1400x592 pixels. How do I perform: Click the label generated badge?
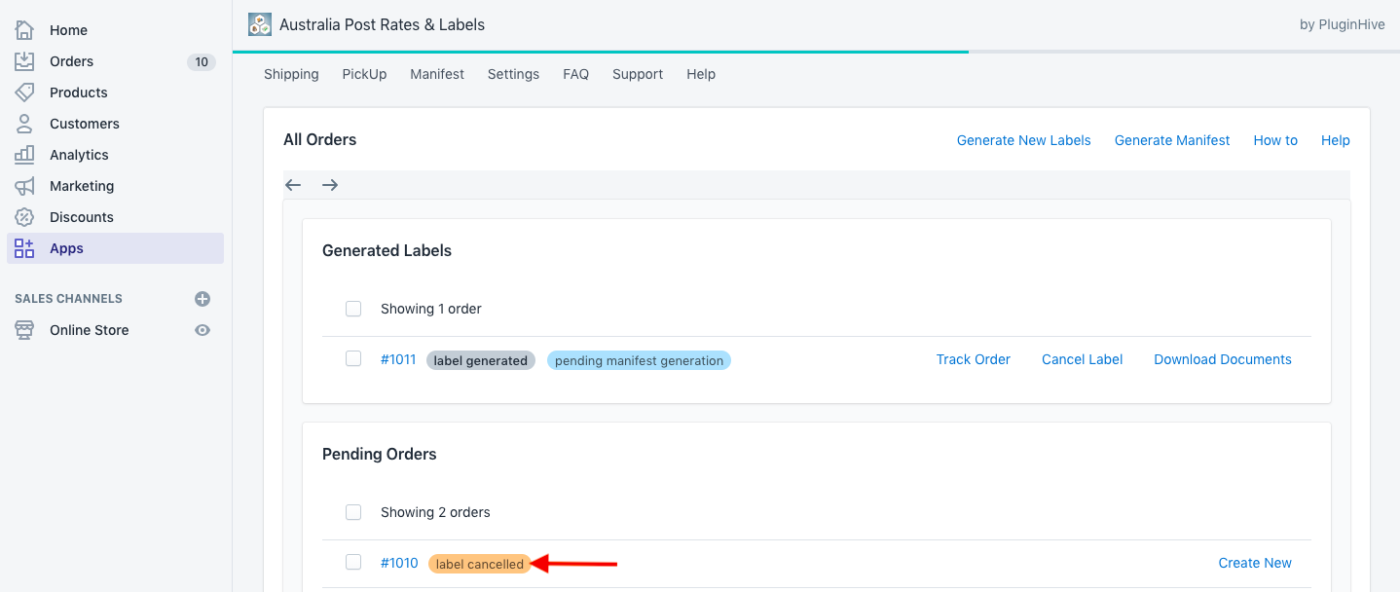(481, 360)
